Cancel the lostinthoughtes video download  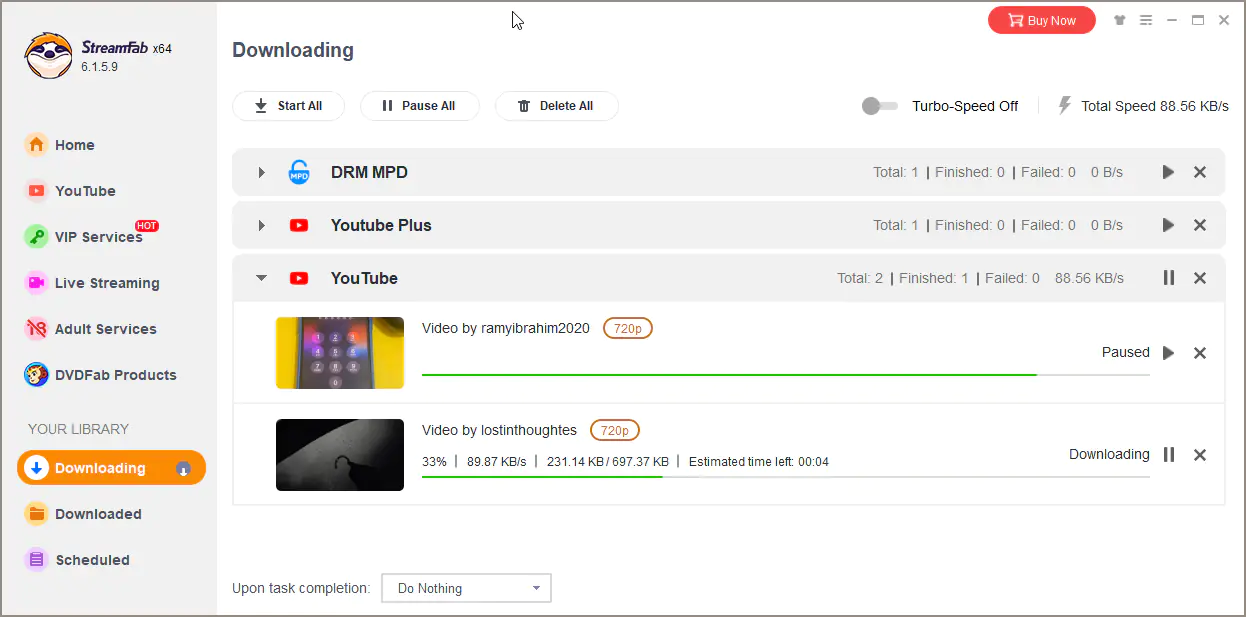[x=1200, y=454]
